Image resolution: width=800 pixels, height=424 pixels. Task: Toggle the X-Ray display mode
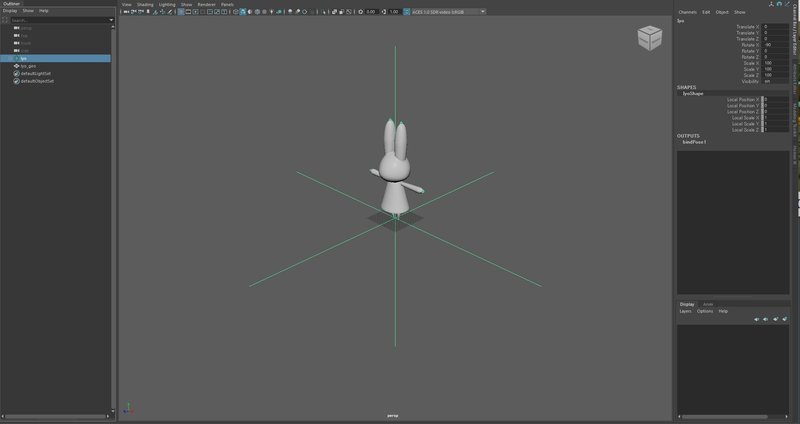(334, 11)
